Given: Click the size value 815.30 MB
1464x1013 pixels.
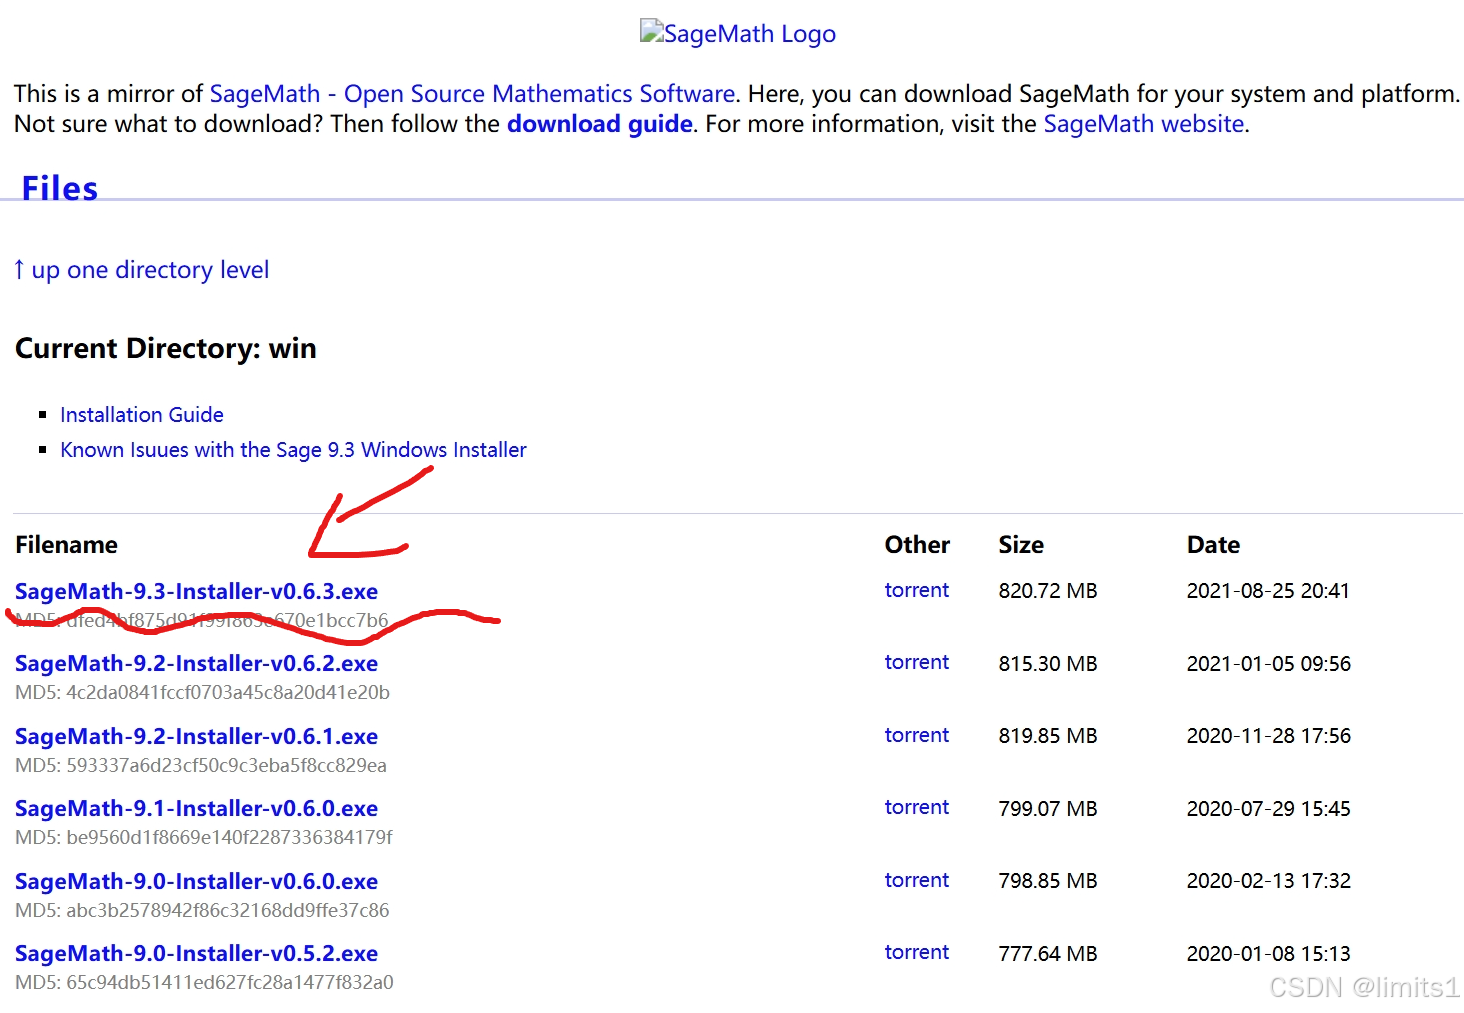Looking at the screenshot, I should point(1048,664).
